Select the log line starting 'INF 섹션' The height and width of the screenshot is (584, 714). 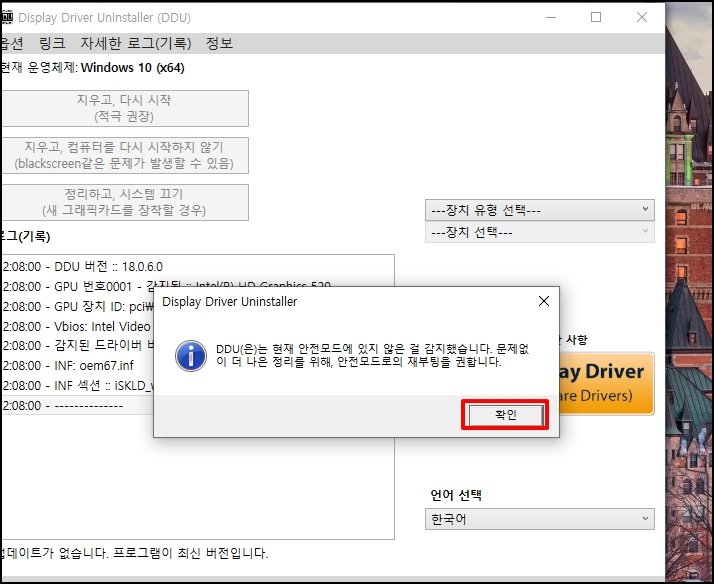click(x=78, y=386)
